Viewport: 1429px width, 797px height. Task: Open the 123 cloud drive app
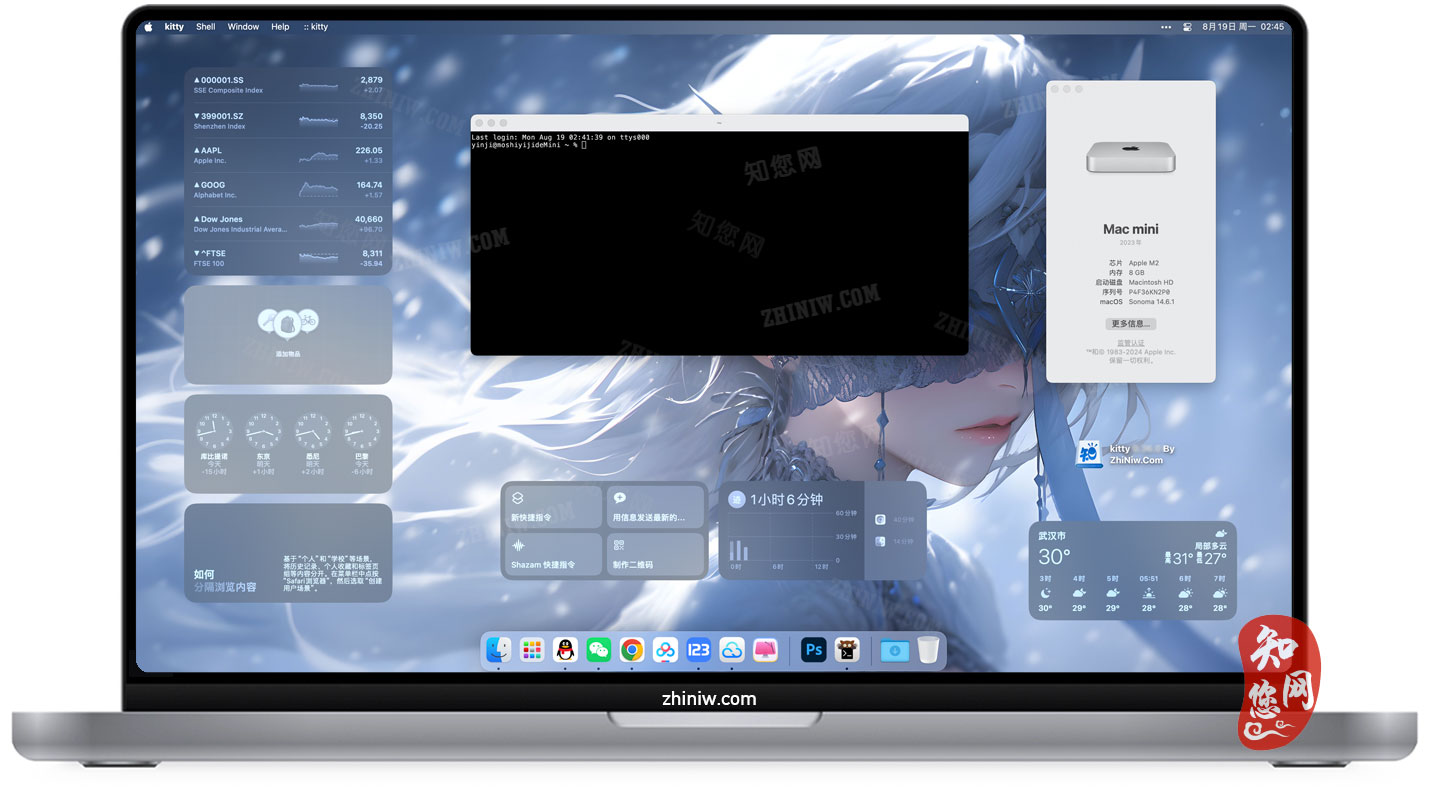pos(699,650)
